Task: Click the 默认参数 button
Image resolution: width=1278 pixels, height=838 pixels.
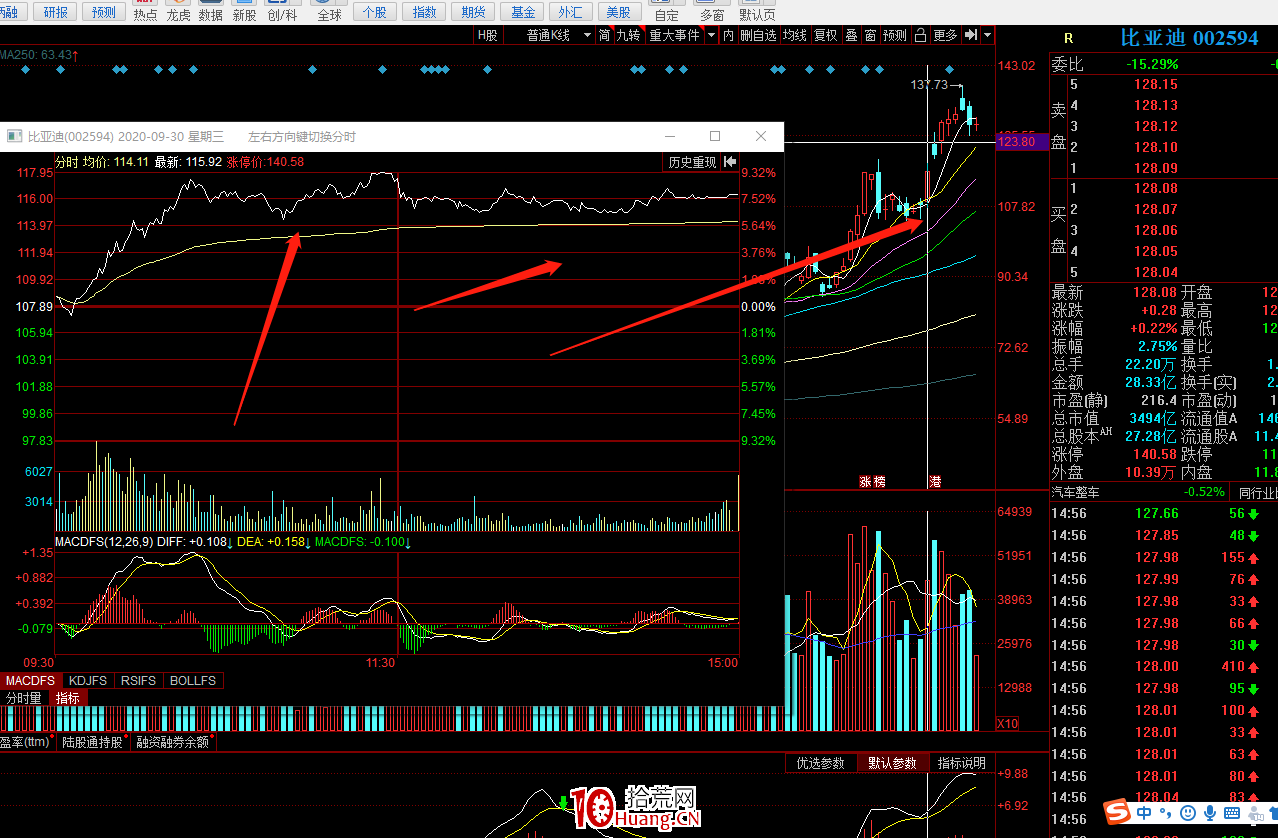Action: click(893, 763)
